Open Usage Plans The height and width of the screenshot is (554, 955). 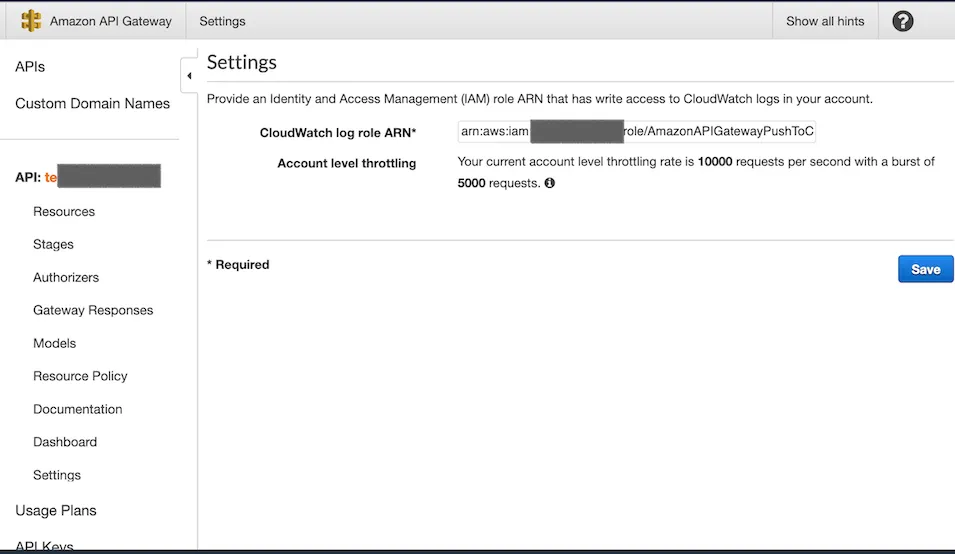click(x=55, y=510)
